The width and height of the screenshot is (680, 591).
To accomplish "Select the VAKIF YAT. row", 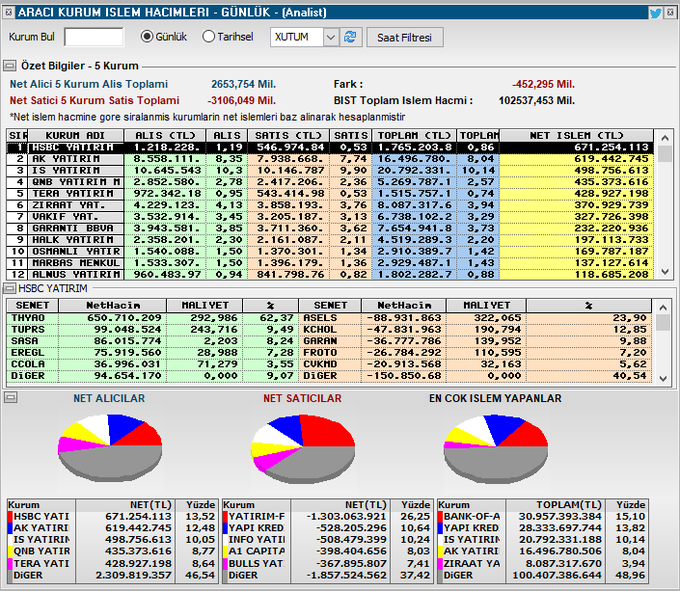I will [x=330, y=217].
